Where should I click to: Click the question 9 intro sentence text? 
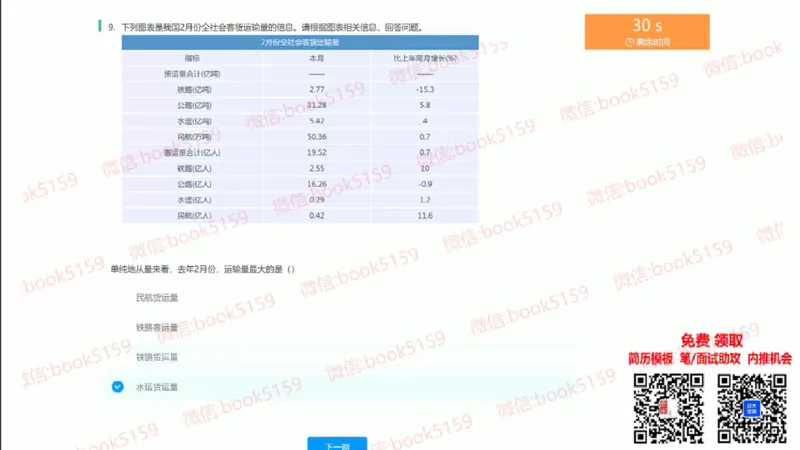click(272, 27)
